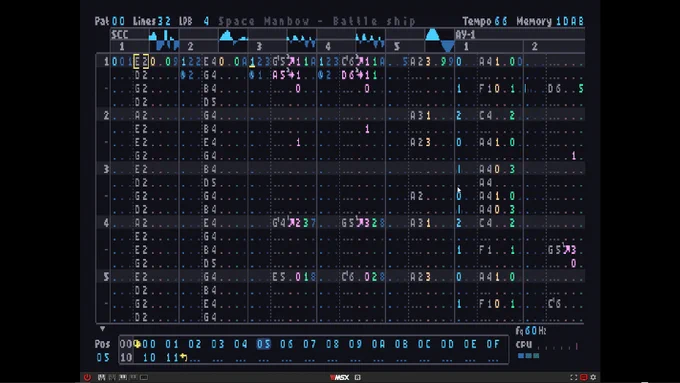Click the Pat value 00

coord(118,21)
